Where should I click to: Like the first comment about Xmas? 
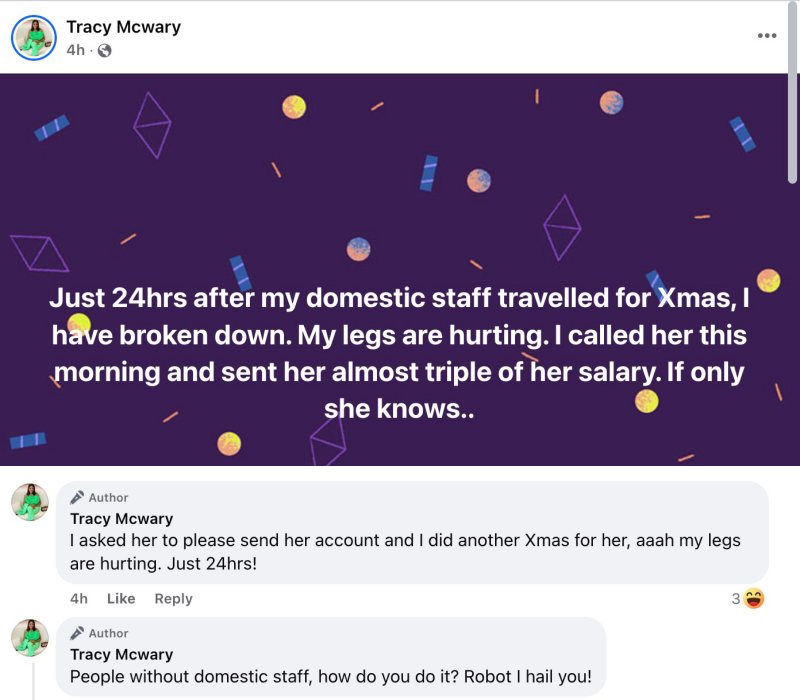(121, 599)
